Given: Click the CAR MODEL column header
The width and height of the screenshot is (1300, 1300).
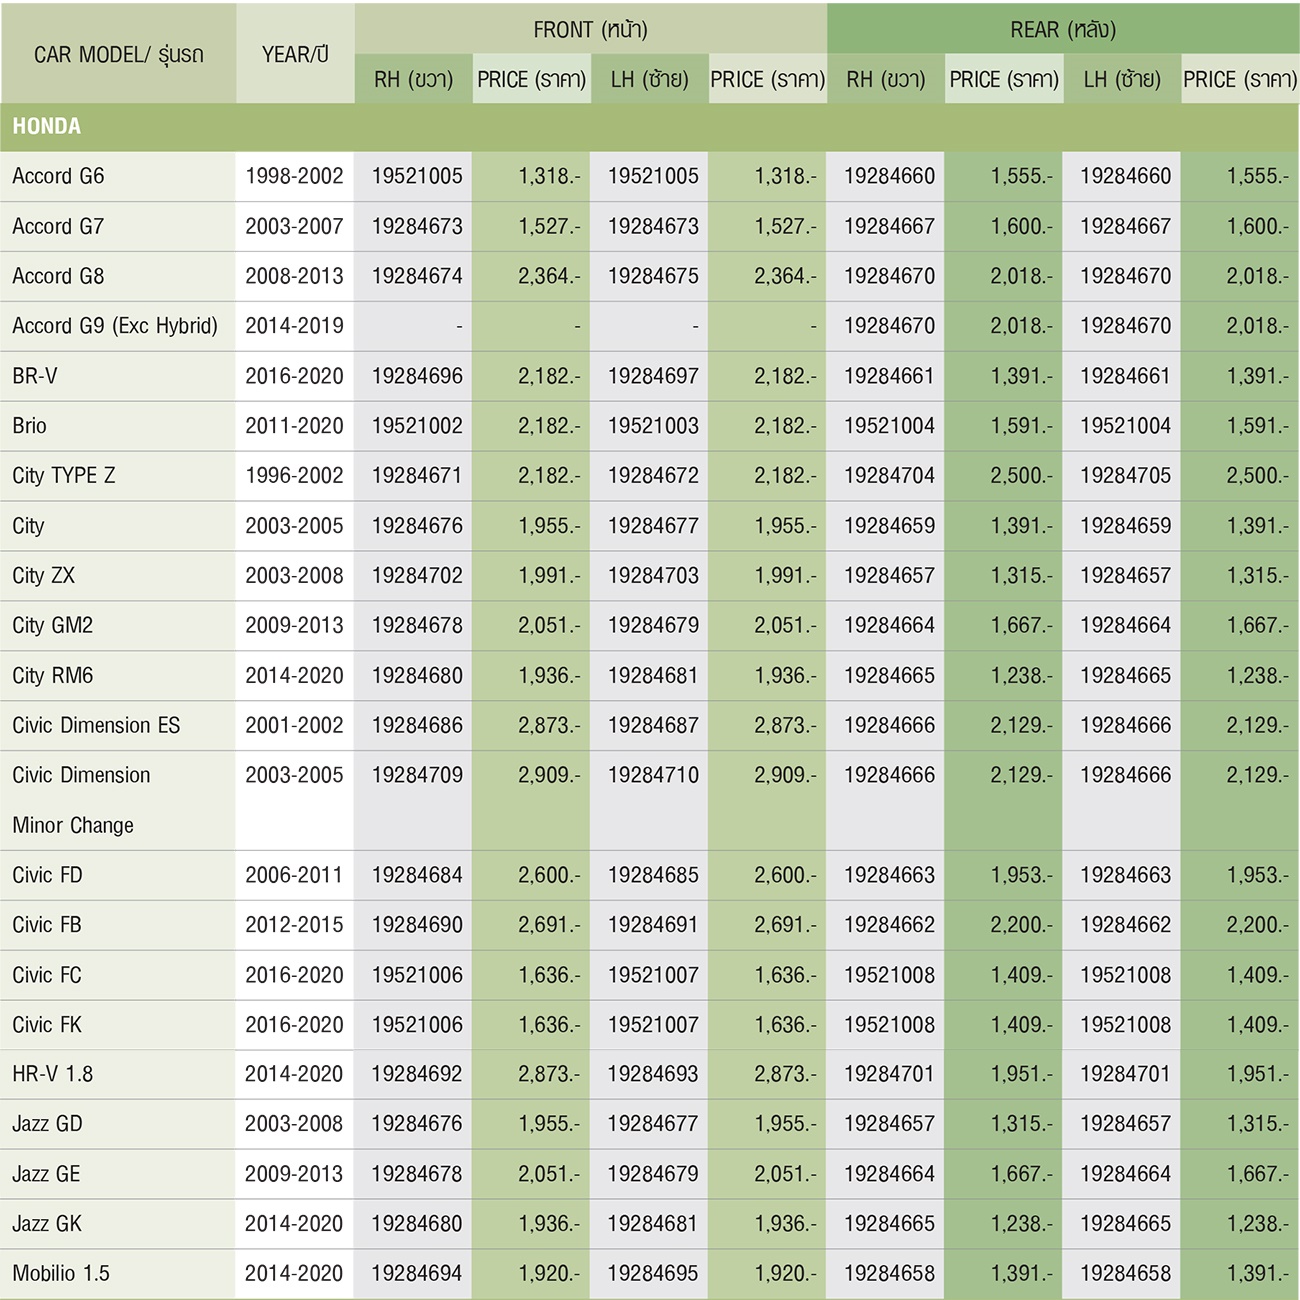Looking at the screenshot, I should click(118, 54).
